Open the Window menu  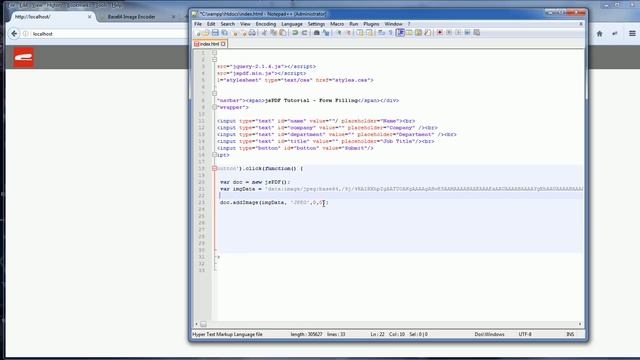(393, 24)
